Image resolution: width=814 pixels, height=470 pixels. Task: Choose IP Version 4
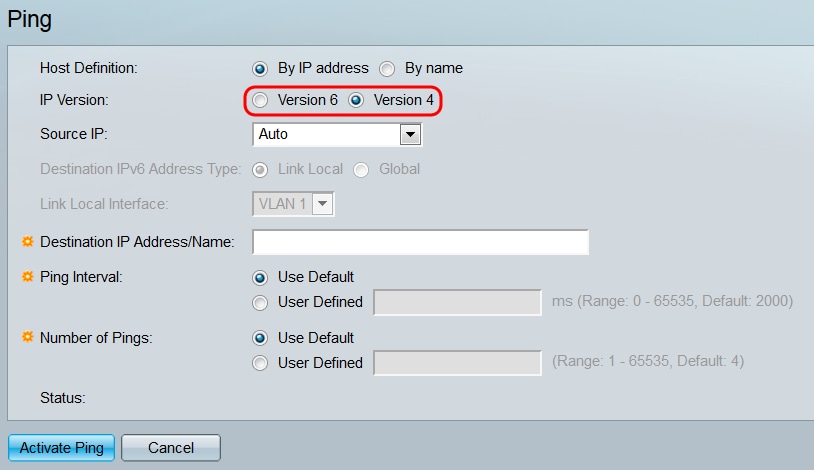click(356, 100)
